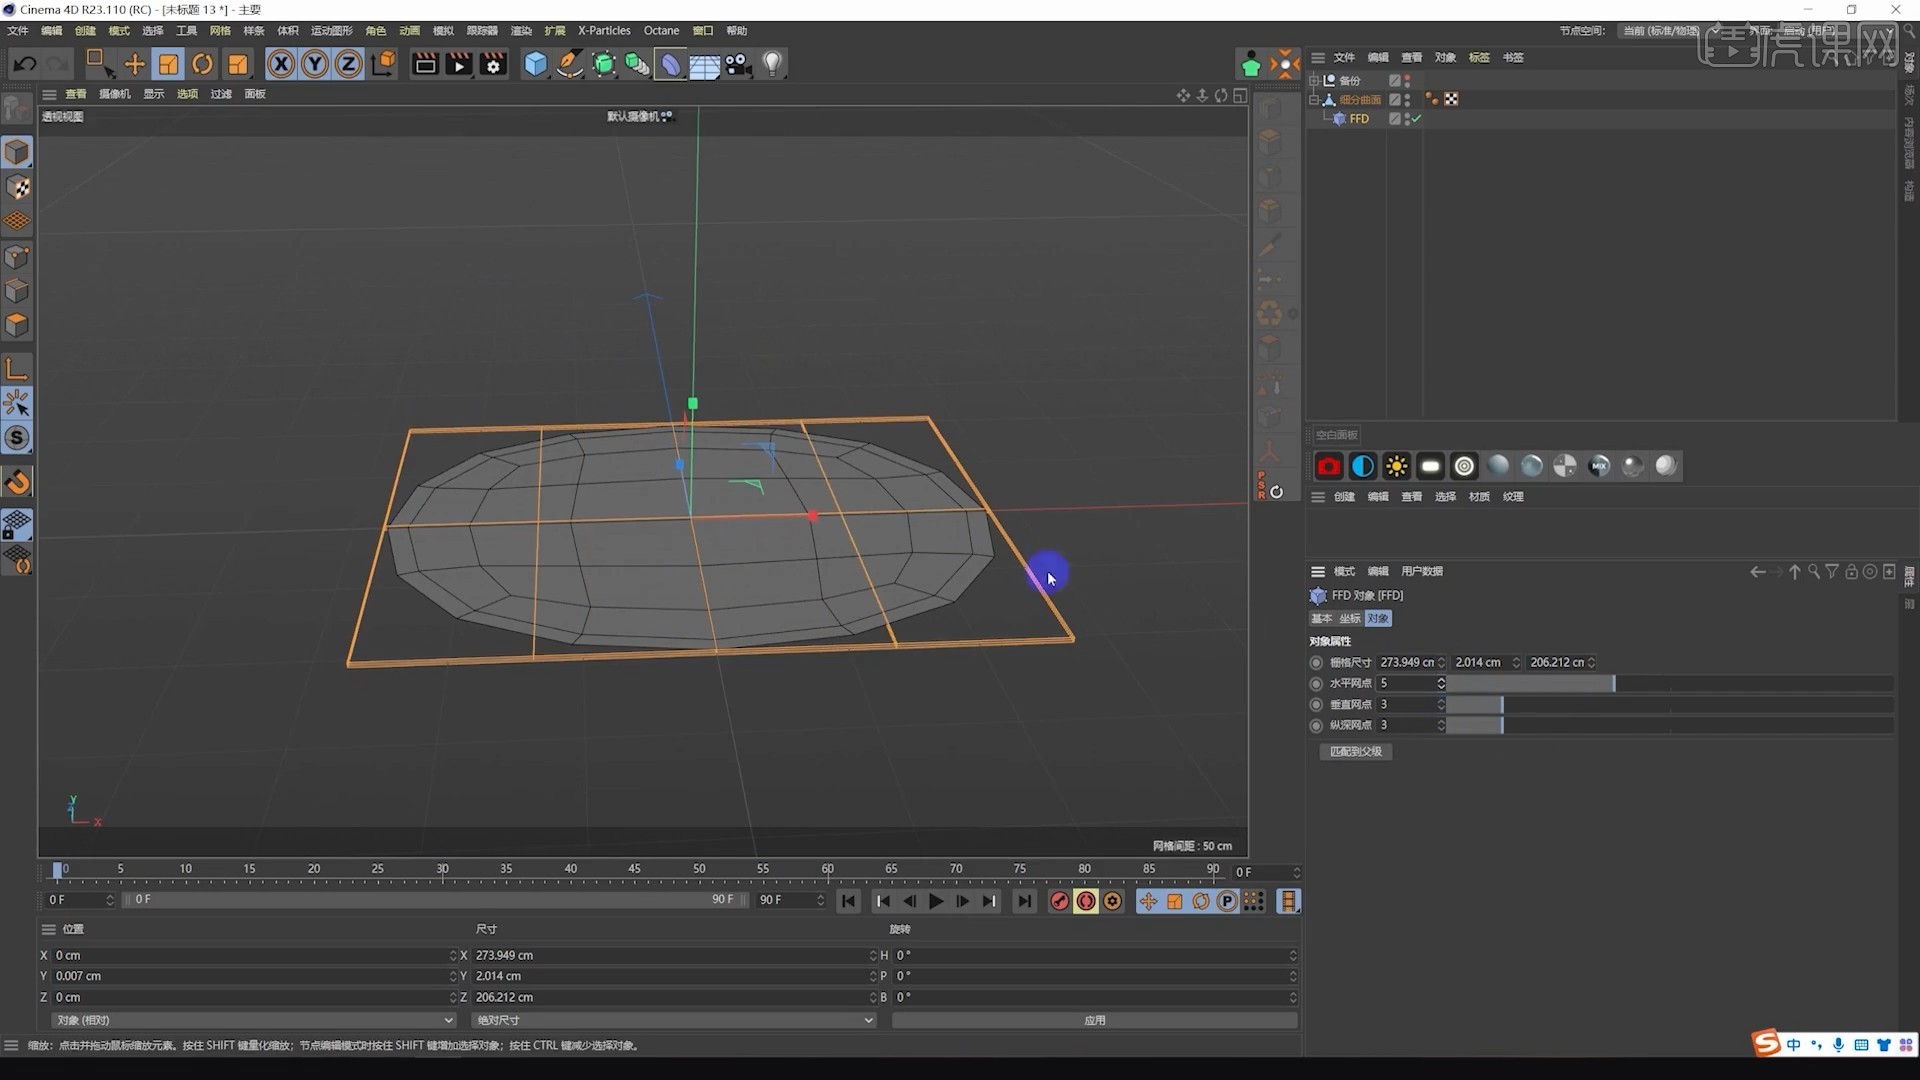This screenshot has width=1920, height=1080.
Task: Select the Cube primitive icon
Action: pyautogui.click(x=536, y=63)
